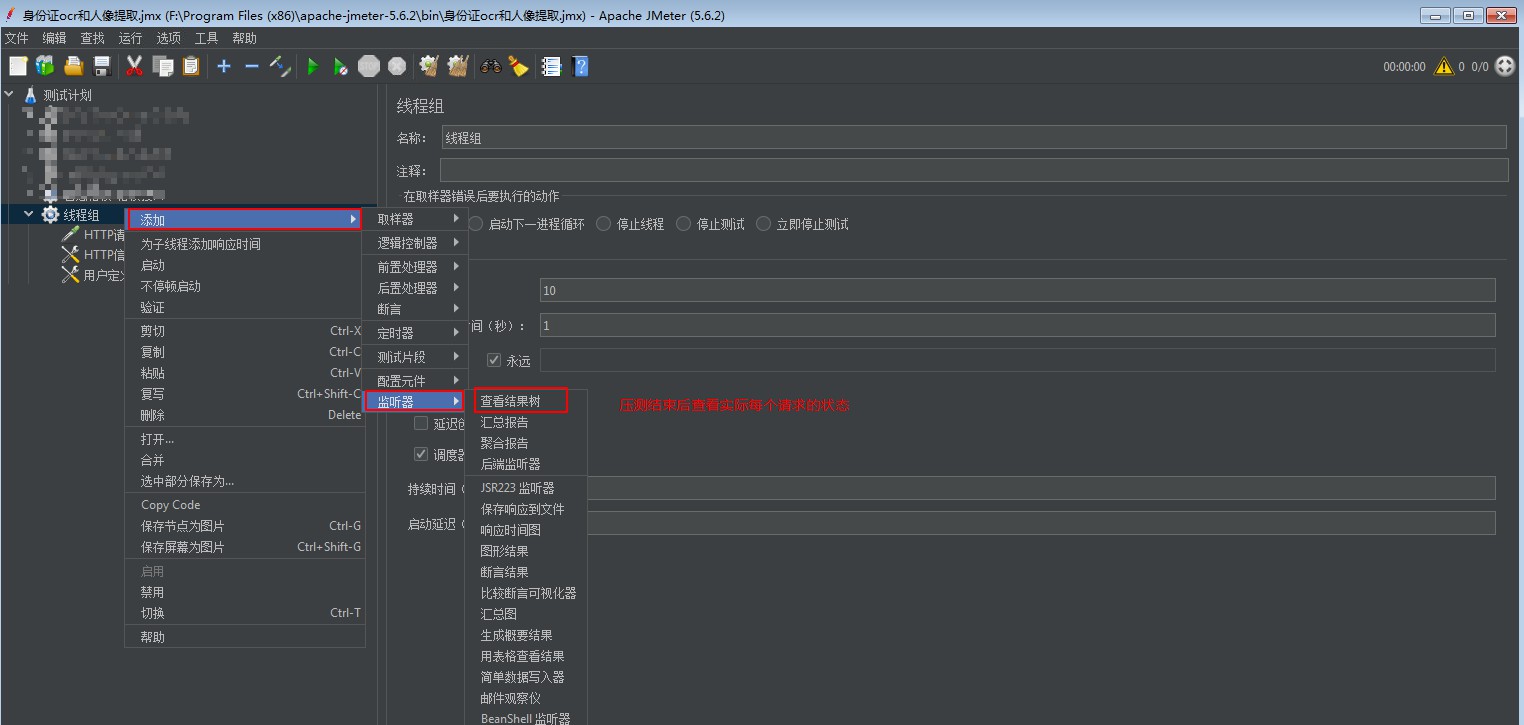The height and width of the screenshot is (725, 1524).
Task: Create a new test plan via toolbar icon
Action: pos(18,66)
